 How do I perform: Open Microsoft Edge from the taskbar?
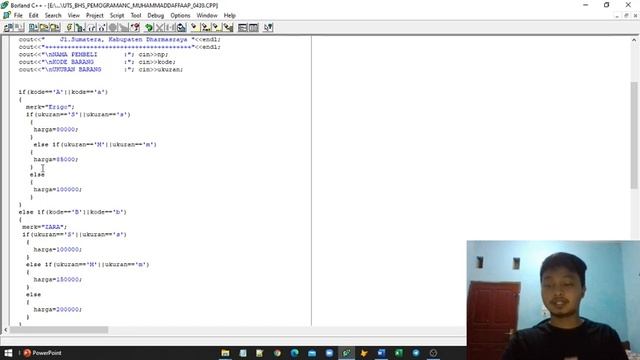tap(295, 353)
